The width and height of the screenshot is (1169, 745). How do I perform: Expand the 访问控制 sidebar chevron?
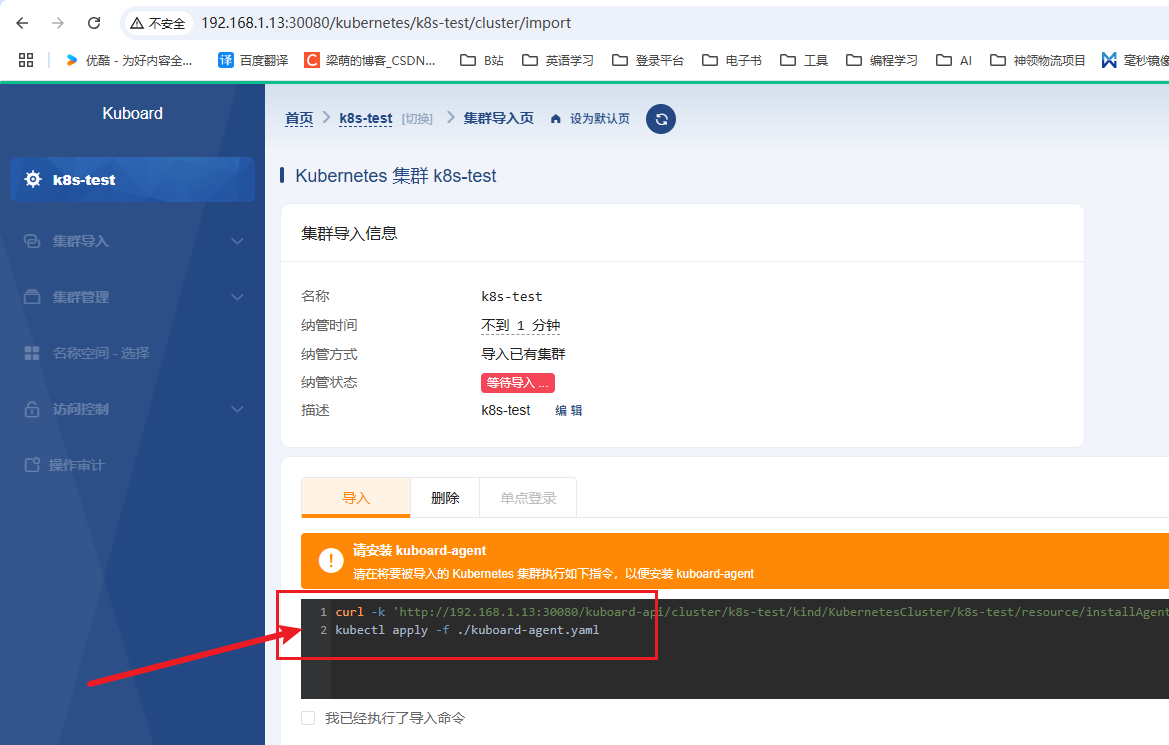(x=237, y=409)
